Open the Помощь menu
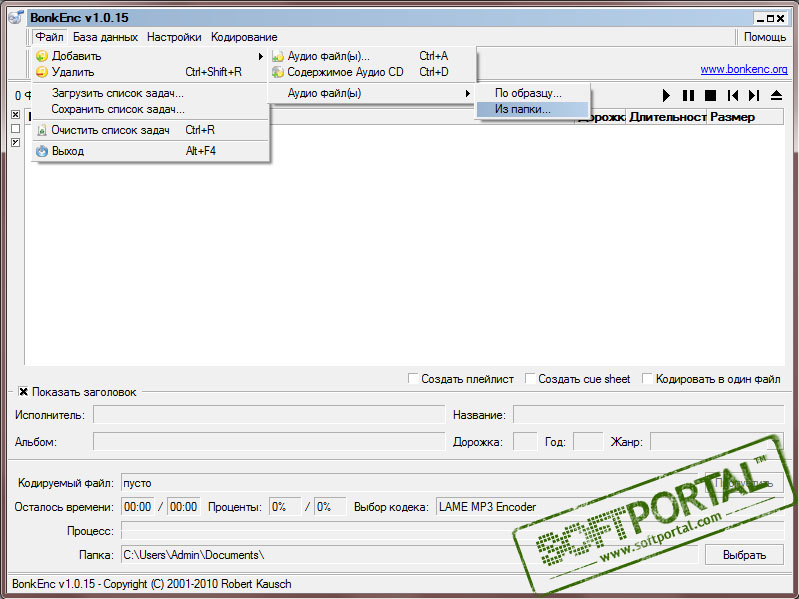The image size is (799, 599). coord(764,37)
